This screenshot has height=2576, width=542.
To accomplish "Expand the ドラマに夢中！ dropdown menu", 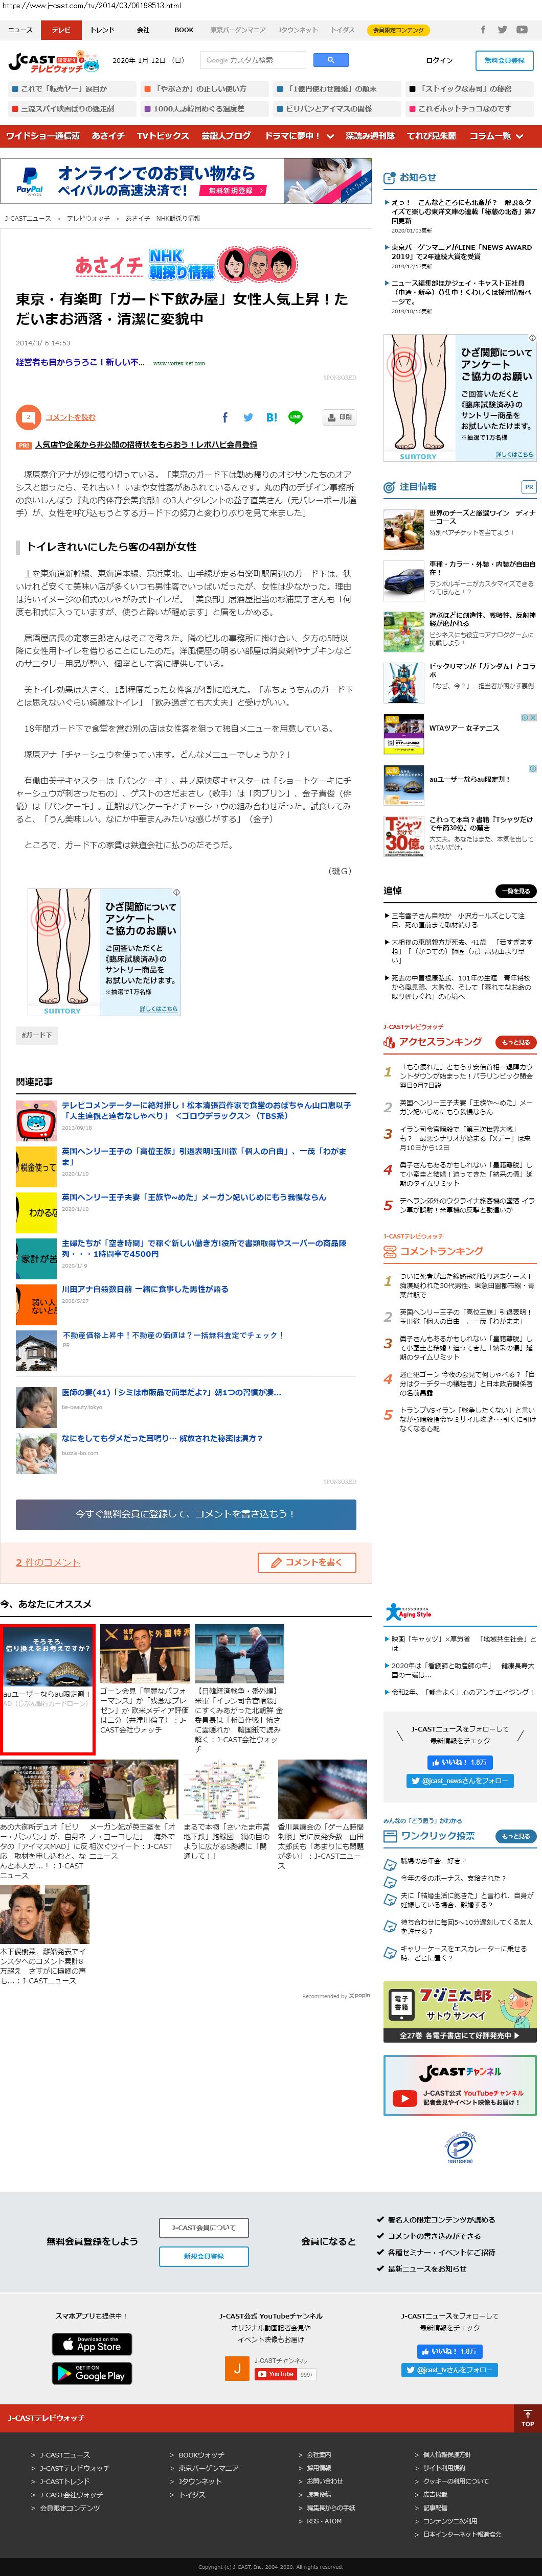I will [x=297, y=136].
